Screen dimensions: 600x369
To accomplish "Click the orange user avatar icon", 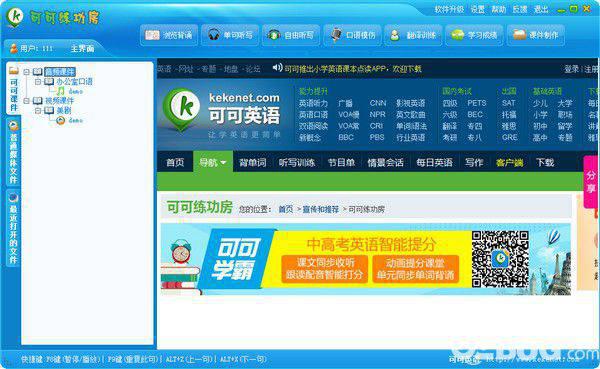I will [14, 48].
